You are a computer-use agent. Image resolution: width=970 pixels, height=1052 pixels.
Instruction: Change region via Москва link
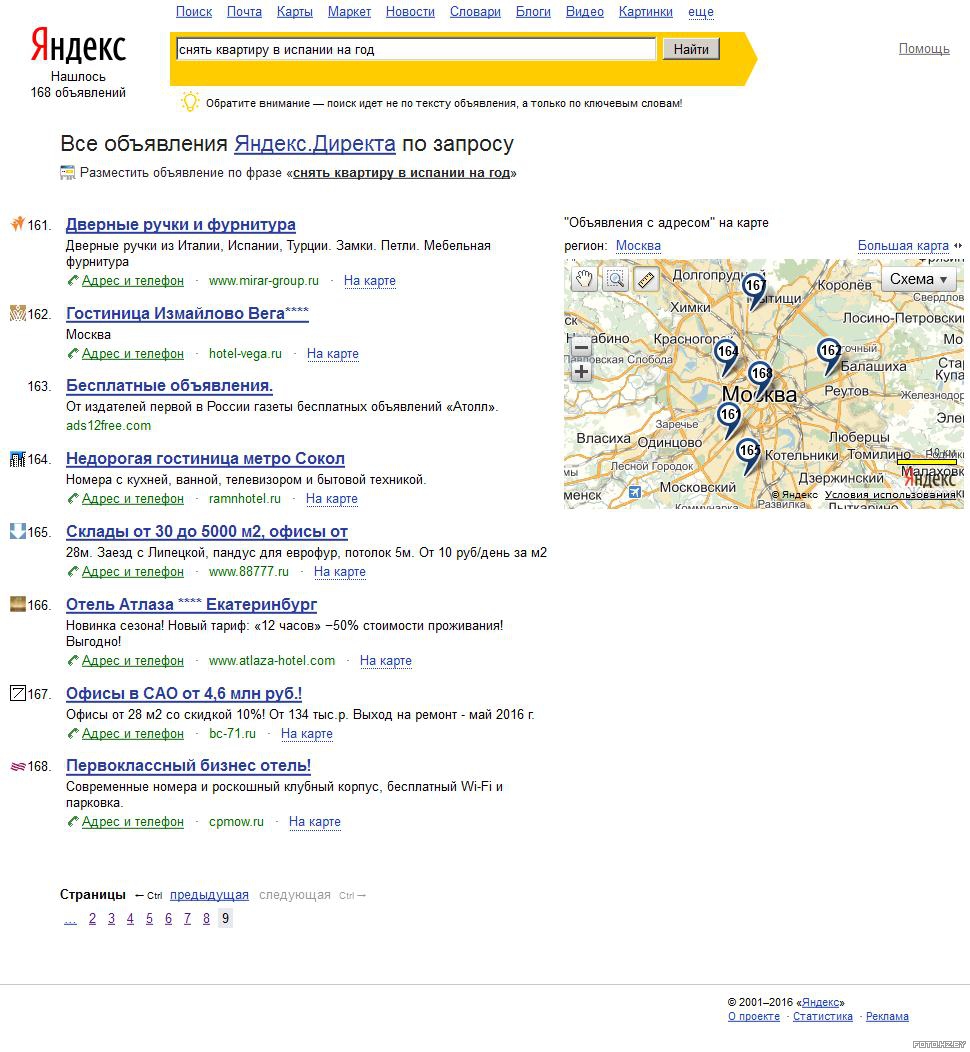point(638,246)
